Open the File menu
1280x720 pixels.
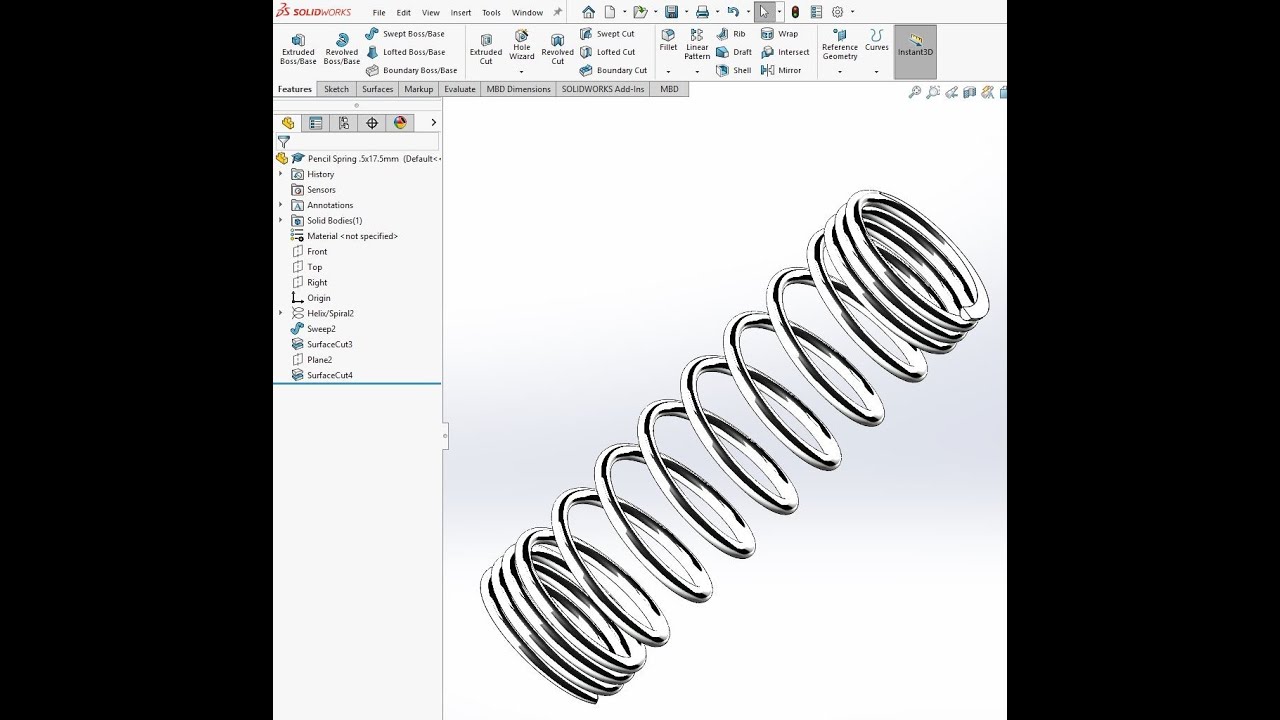coord(379,13)
